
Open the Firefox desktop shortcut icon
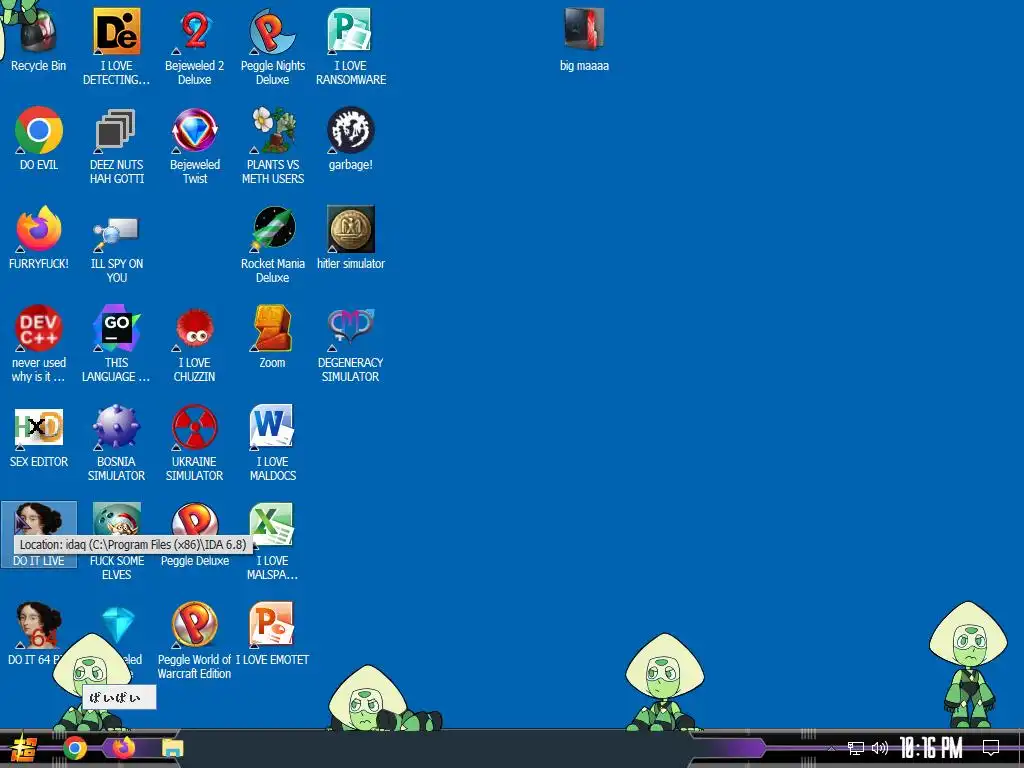[39, 237]
